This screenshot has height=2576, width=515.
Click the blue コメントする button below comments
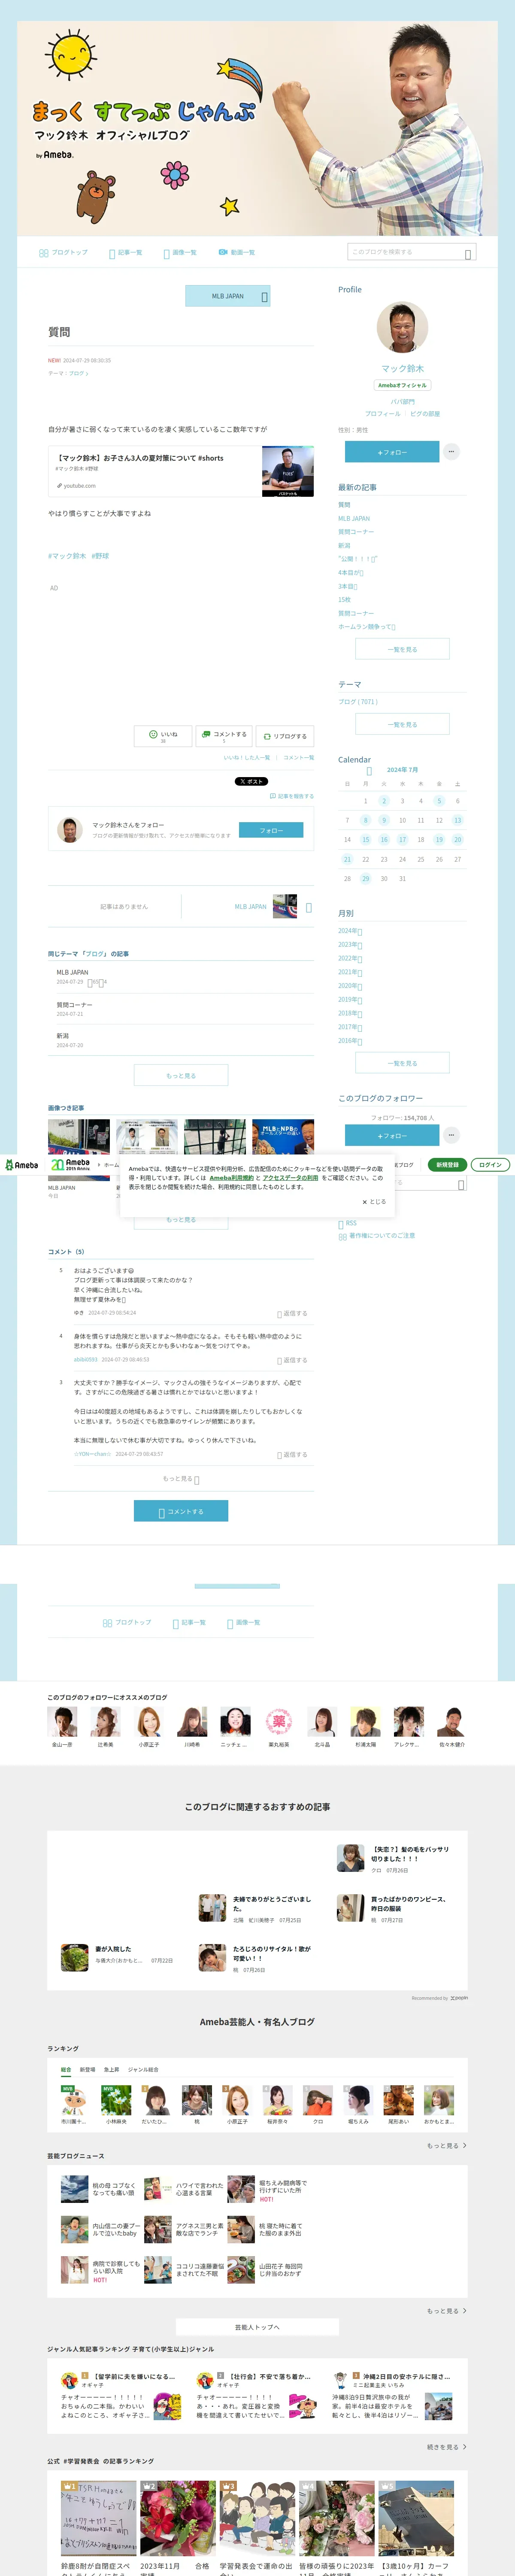181,1511
